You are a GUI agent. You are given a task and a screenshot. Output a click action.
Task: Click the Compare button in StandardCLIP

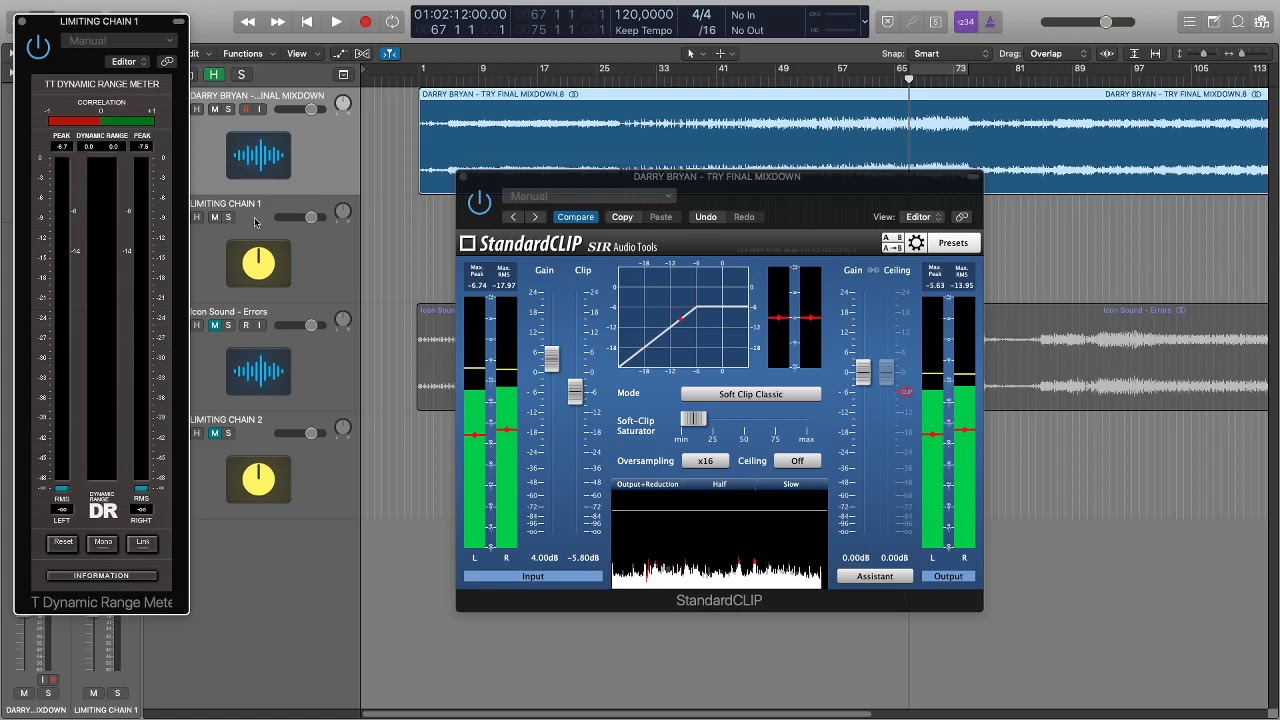point(575,217)
